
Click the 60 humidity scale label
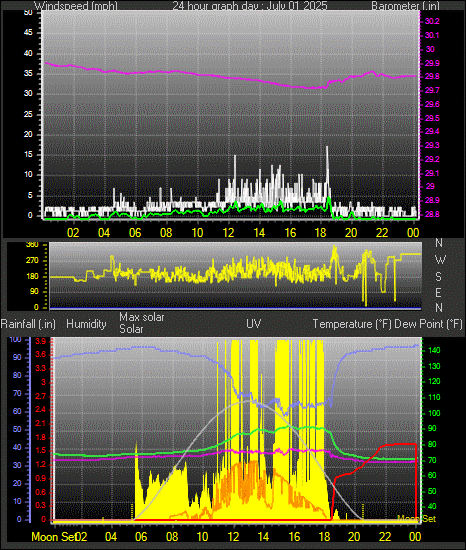click(17, 411)
